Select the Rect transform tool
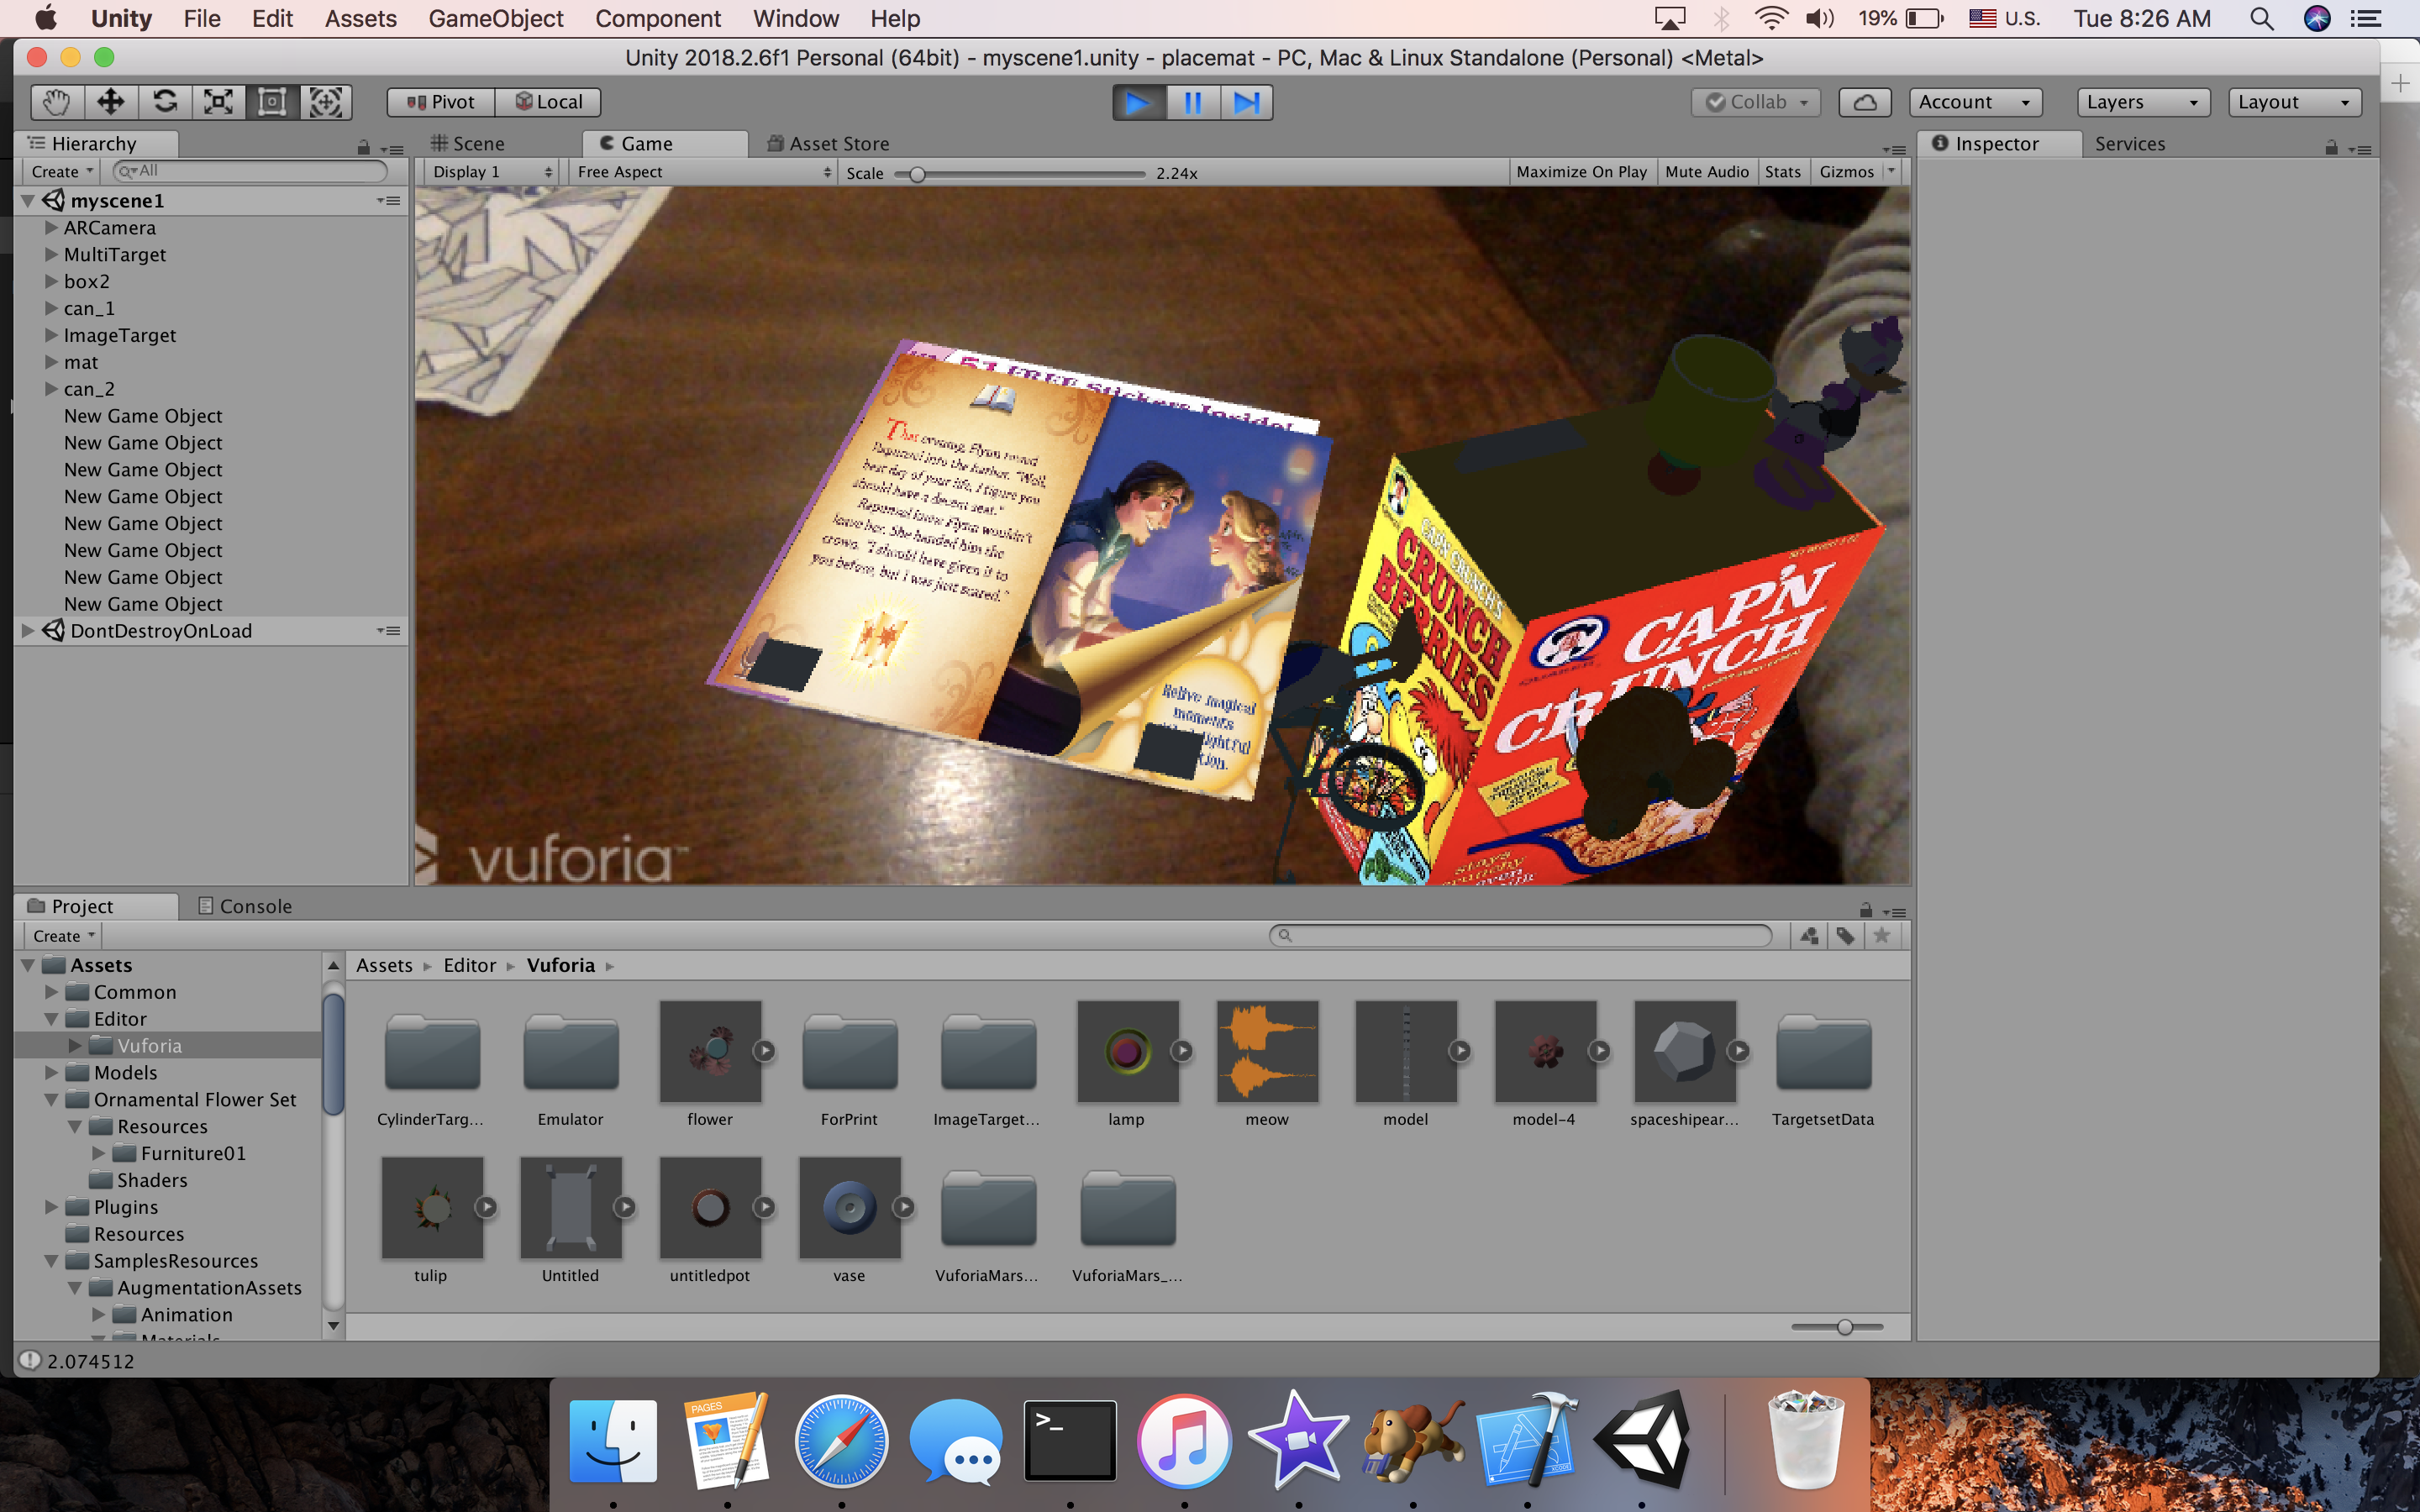This screenshot has height=1512, width=2420. (273, 102)
